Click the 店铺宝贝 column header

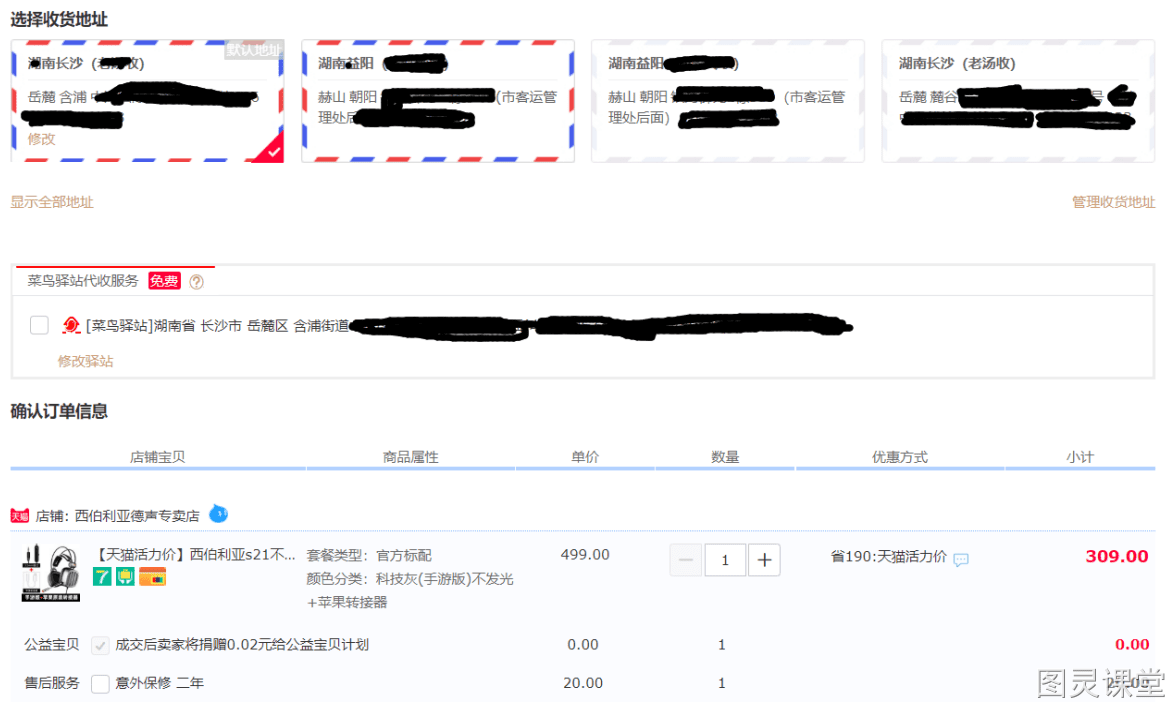point(157,457)
